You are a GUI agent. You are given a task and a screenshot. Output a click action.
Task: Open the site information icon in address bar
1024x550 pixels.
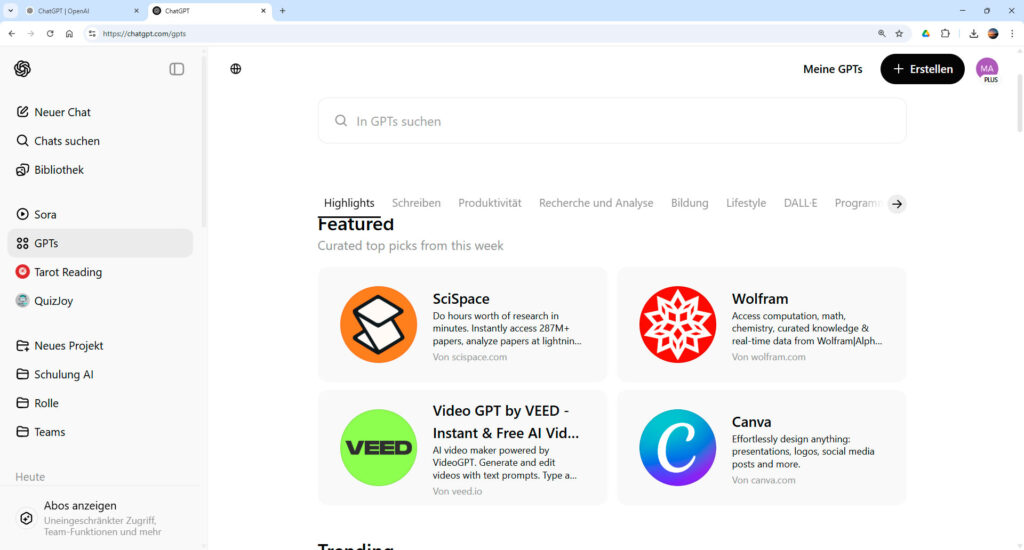92,33
